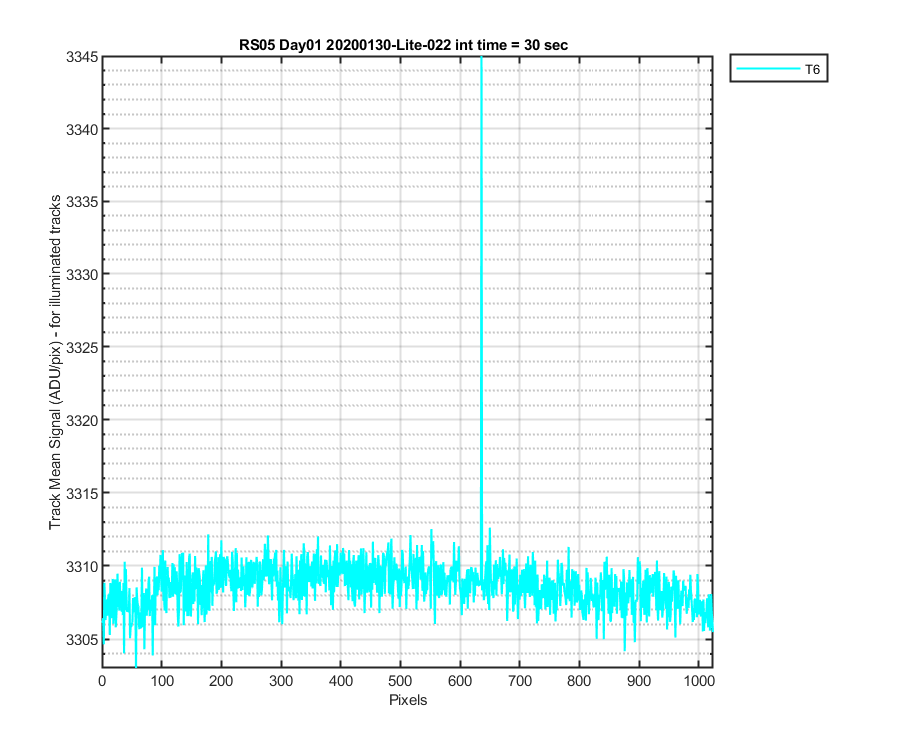The width and height of the screenshot is (900, 750).
Task: Click y-axis tick label 3315
Action: point(82,493)
